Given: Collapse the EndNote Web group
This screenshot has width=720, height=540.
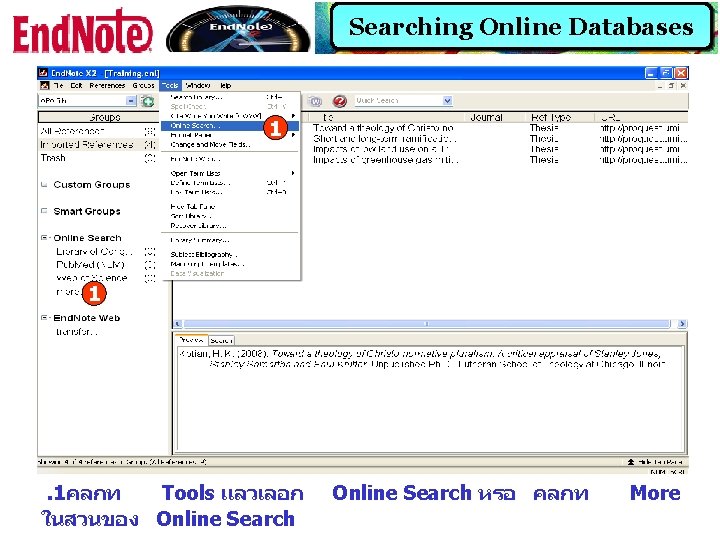Looking at the screenshot, I should 44,318.
